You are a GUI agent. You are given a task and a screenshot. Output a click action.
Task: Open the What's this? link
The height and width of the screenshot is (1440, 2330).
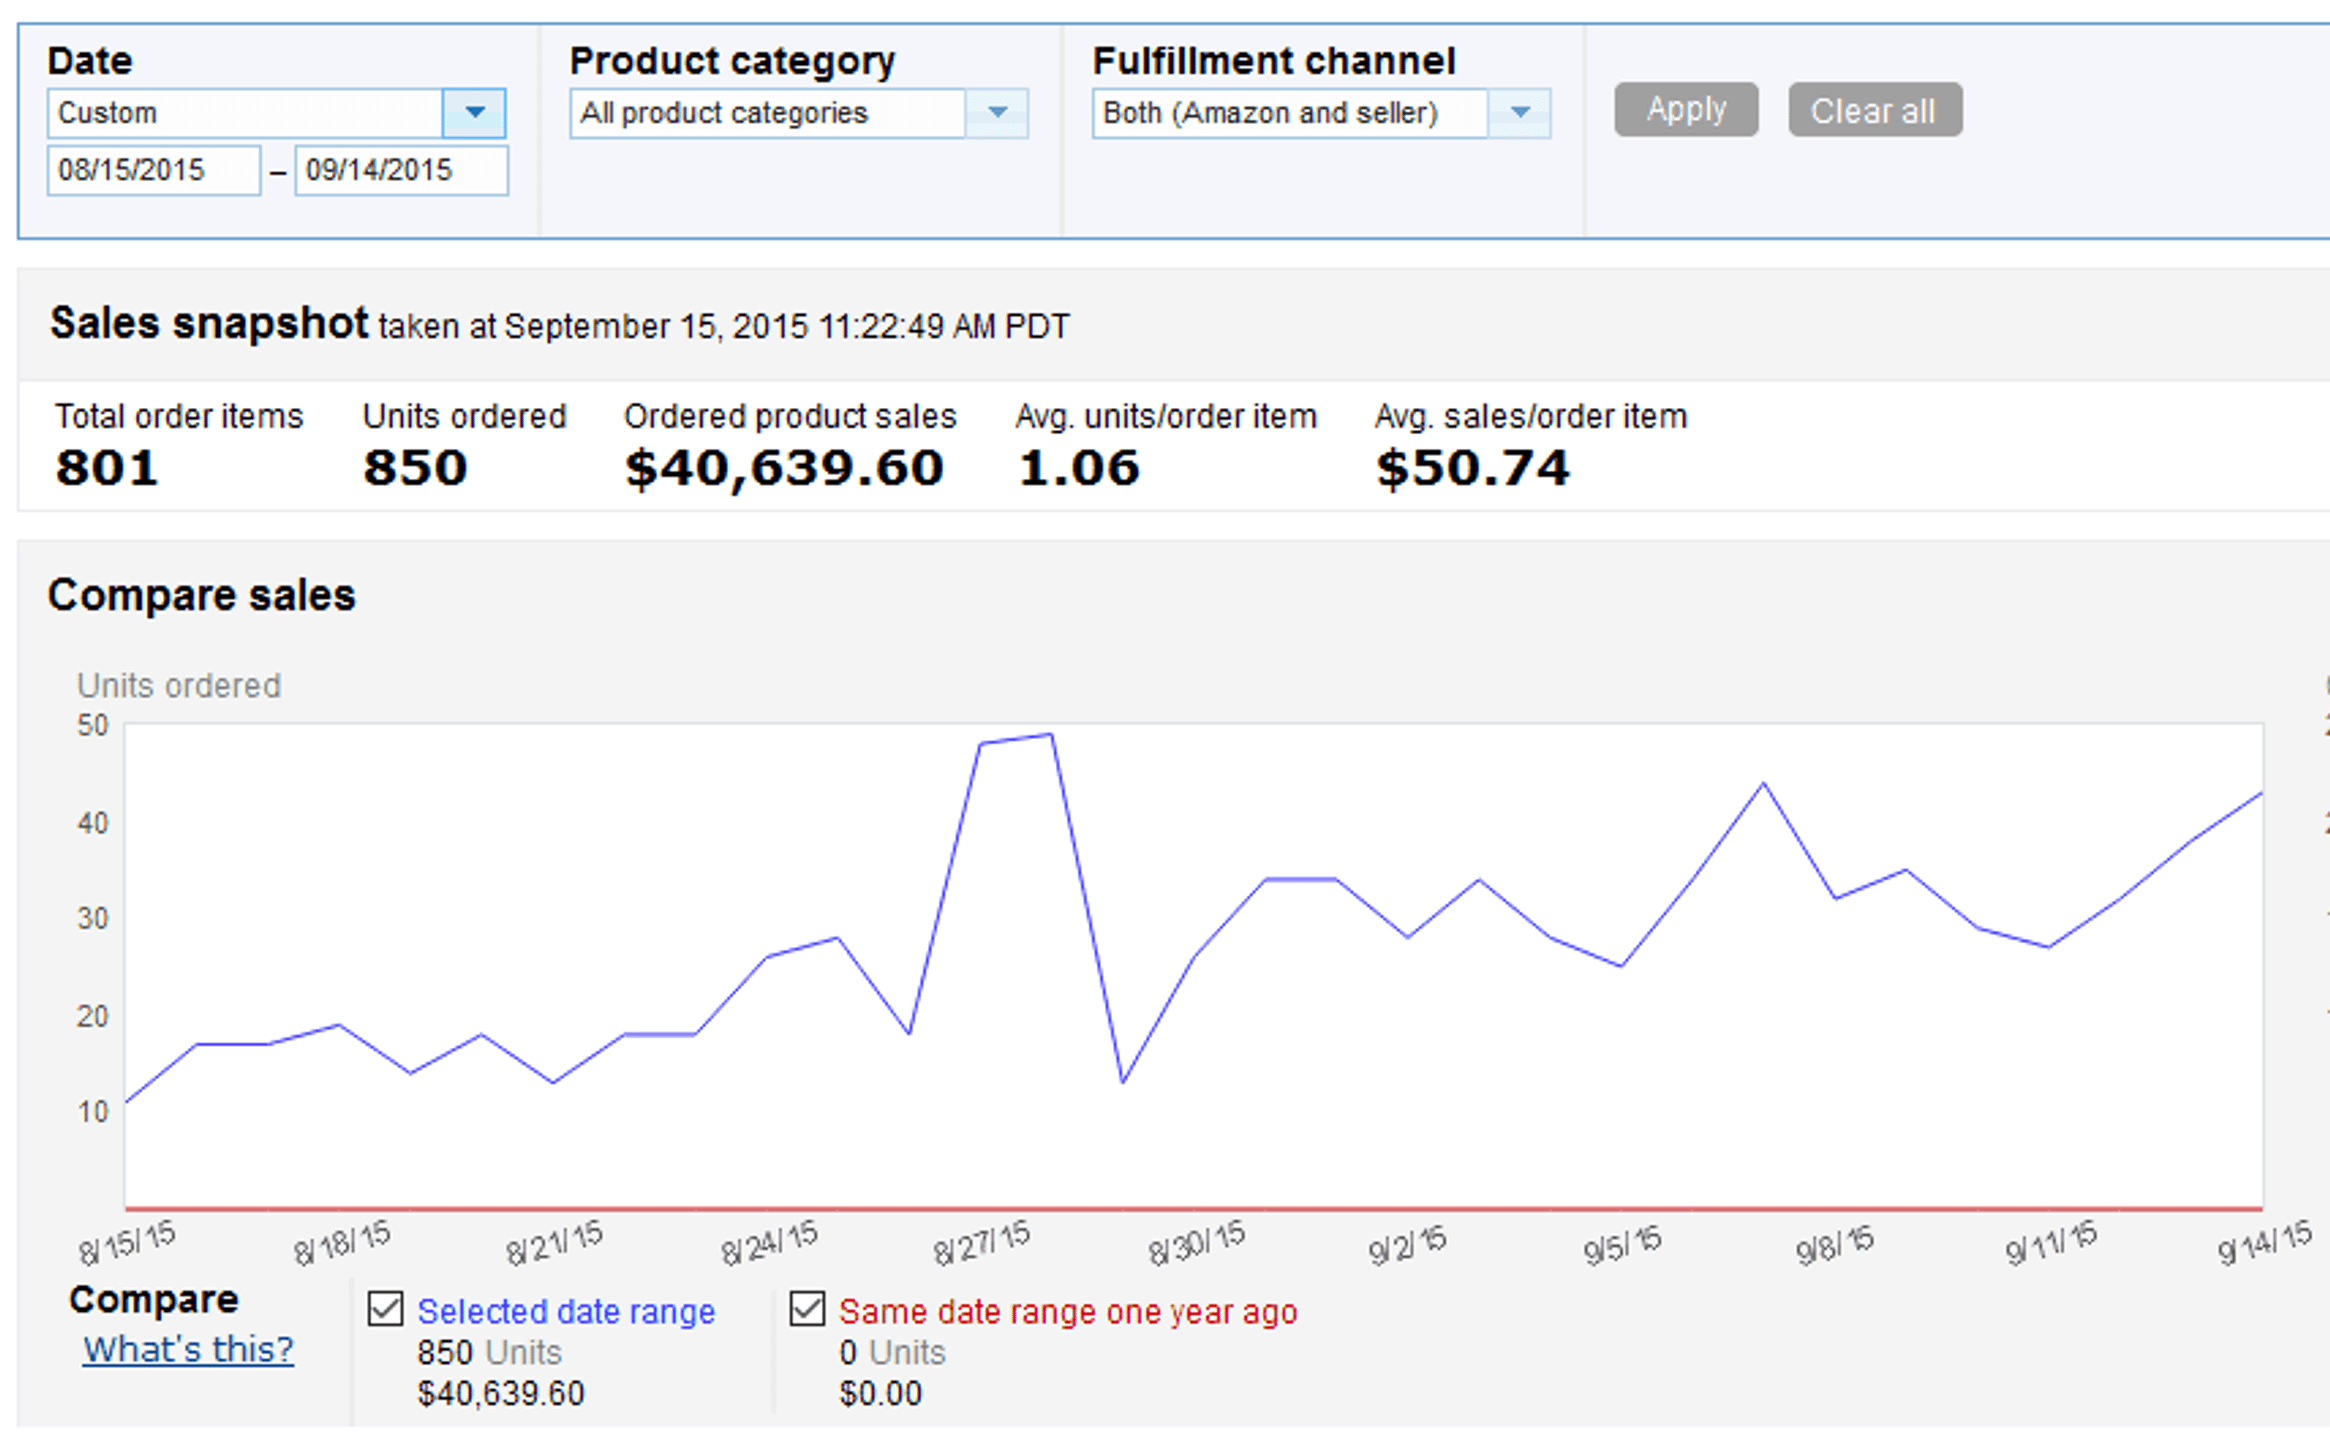tap(188, 1350)
